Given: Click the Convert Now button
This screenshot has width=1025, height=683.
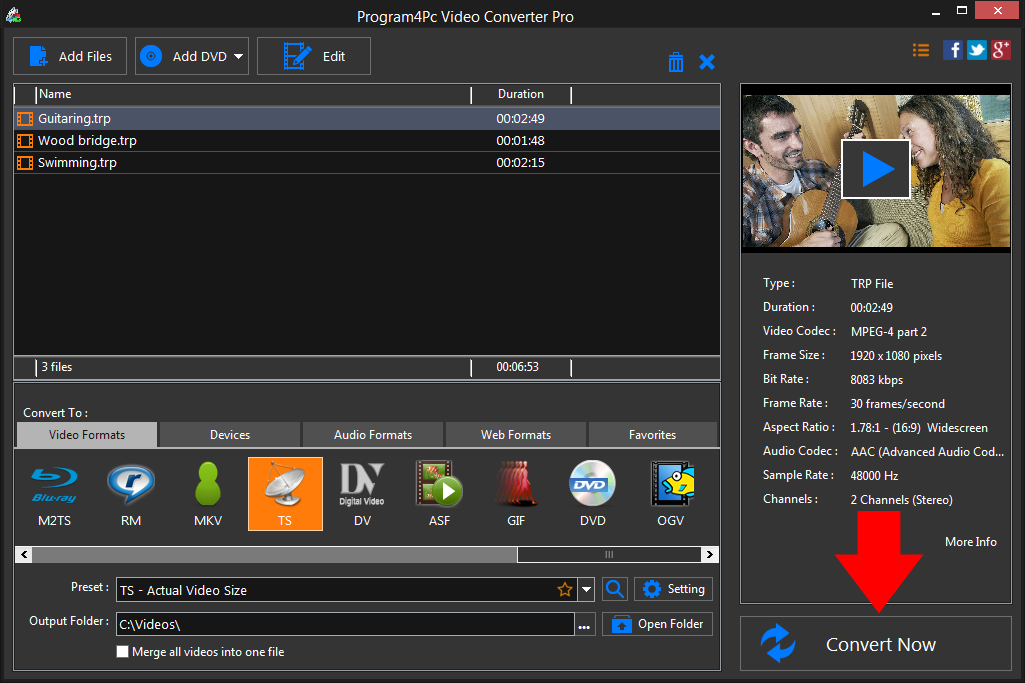Looking at the screenshot, I should 876,643.
